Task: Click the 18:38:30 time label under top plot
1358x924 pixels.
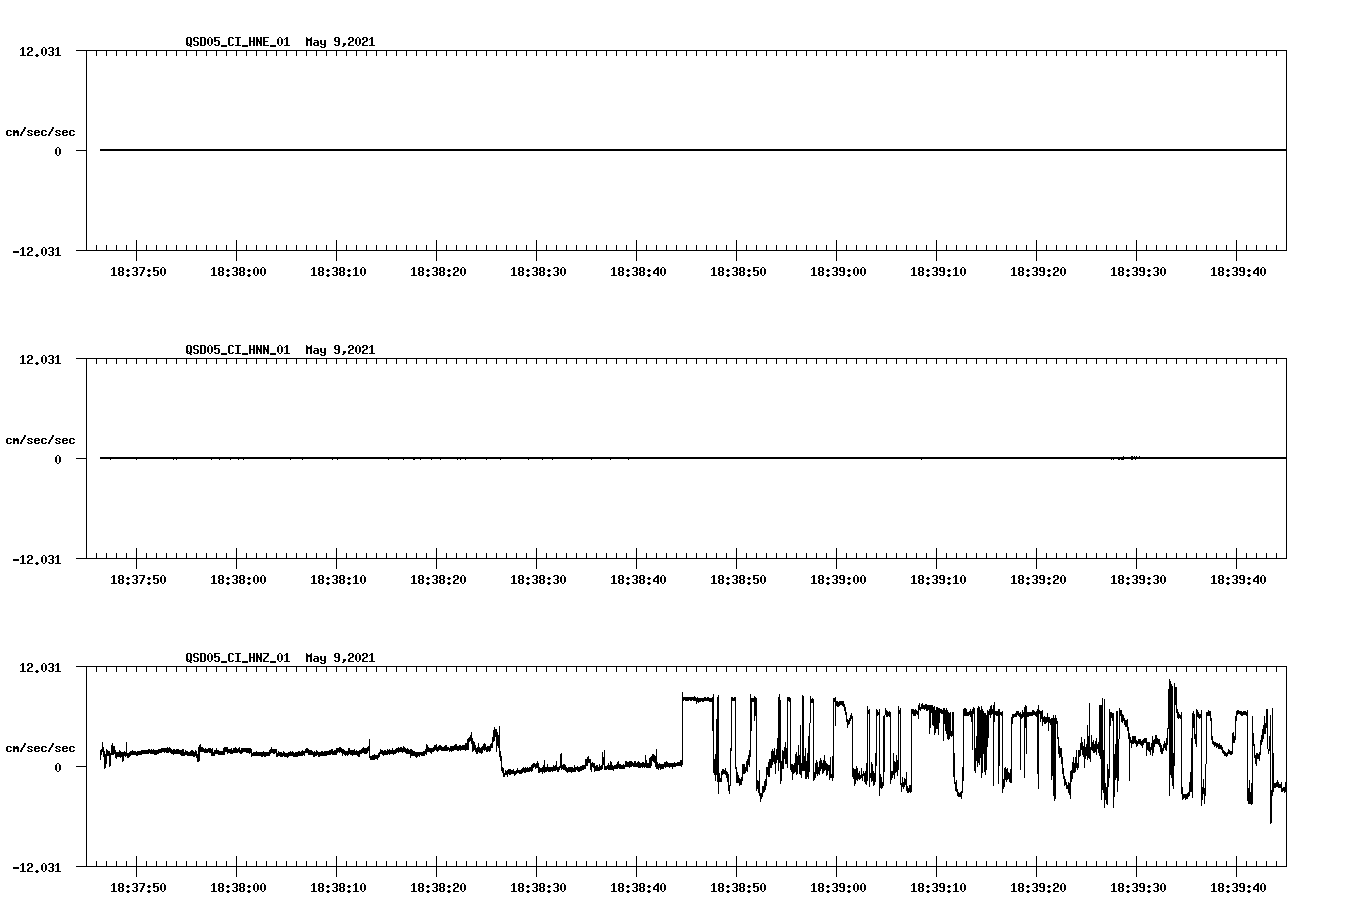Action: [x=537, y=269]
